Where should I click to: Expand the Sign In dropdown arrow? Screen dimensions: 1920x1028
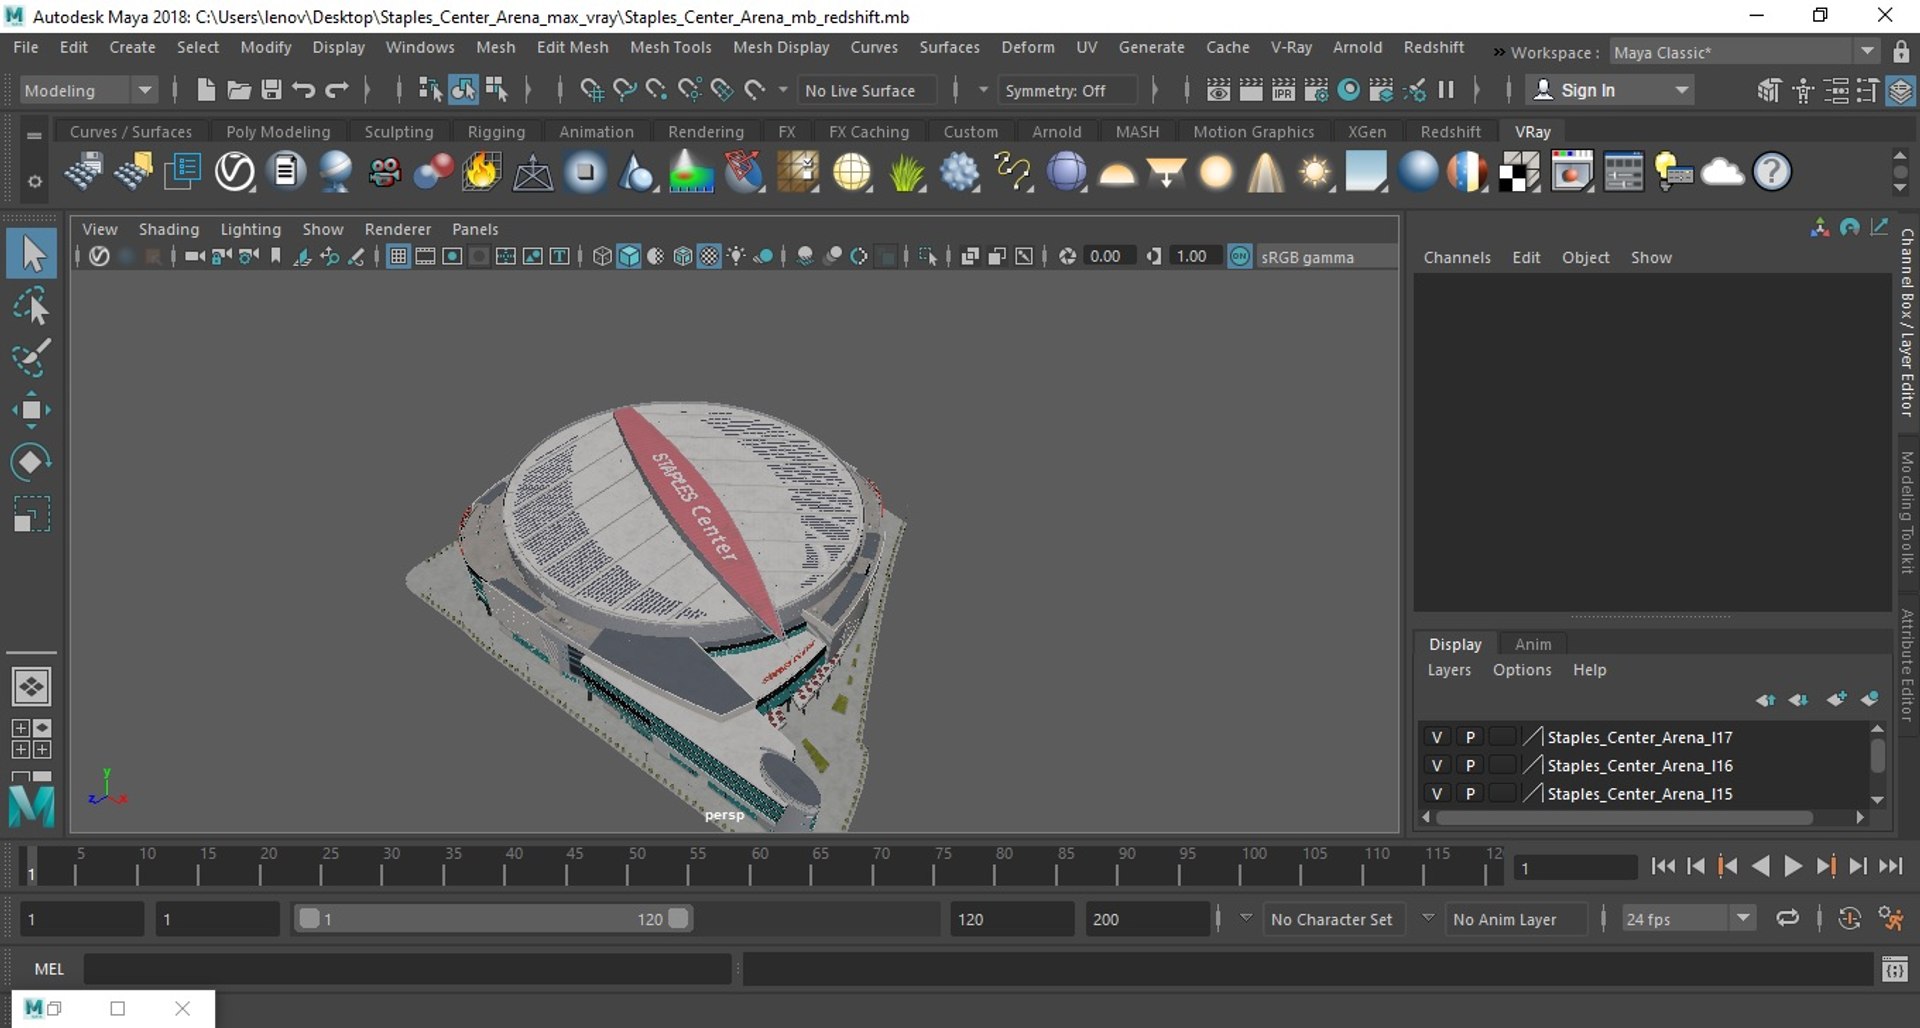tap(1682, 90)
